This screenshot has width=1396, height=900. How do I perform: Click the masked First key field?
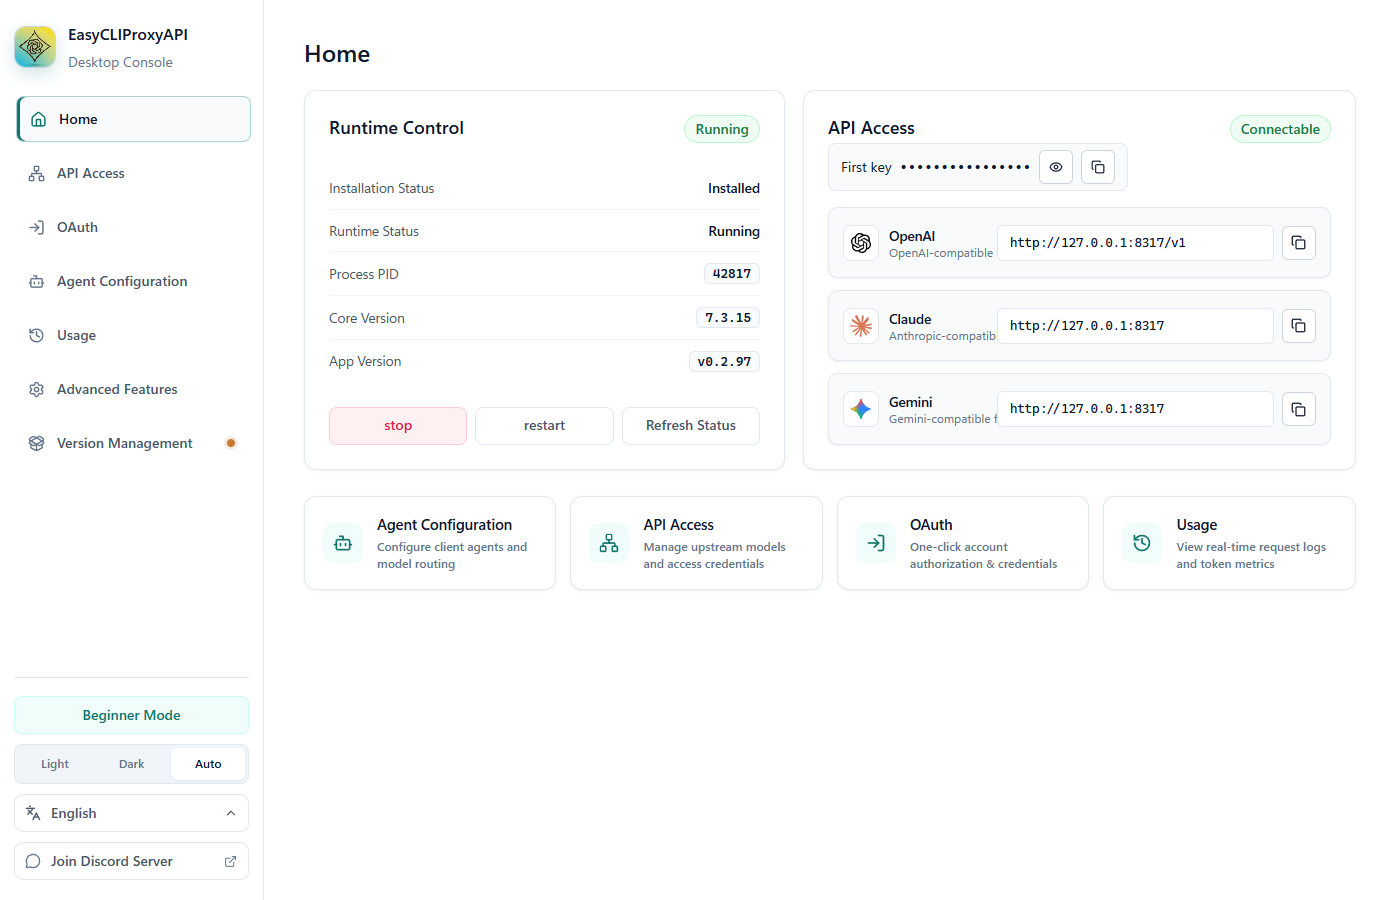click(965, 167)
